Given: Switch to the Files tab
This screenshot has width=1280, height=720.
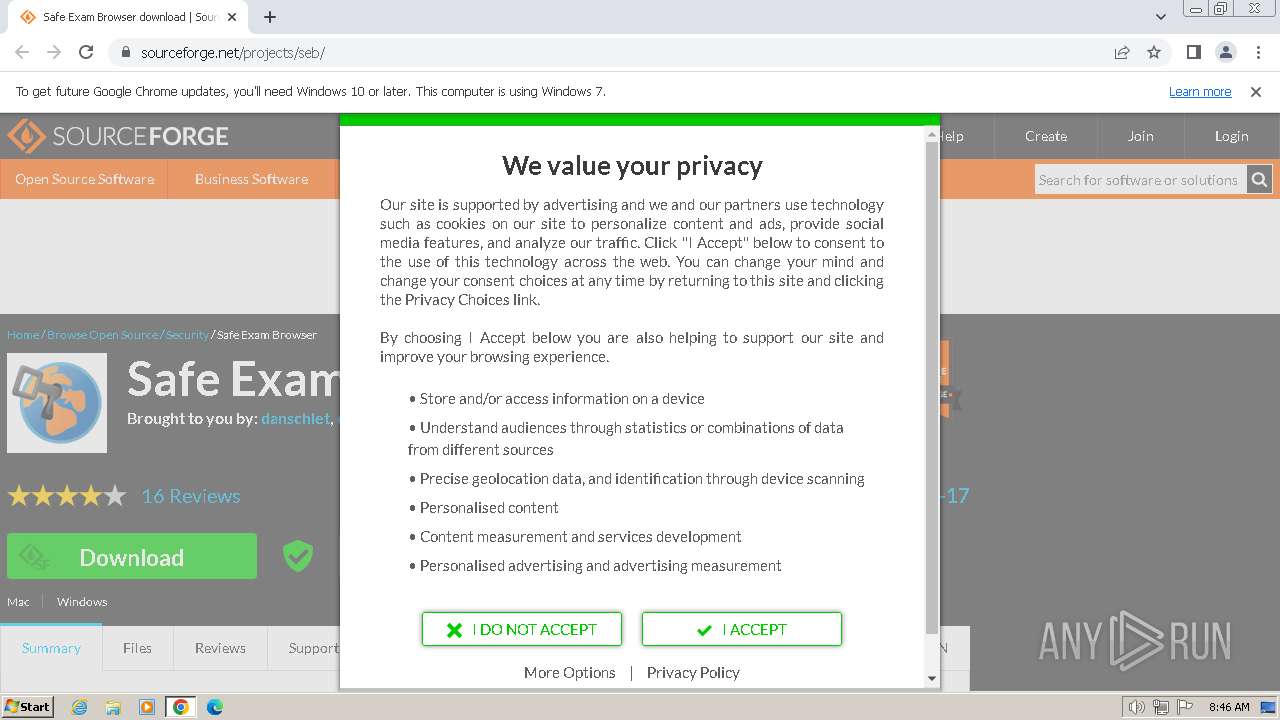Looking at the screenshot, I should (x=137, y=648).
